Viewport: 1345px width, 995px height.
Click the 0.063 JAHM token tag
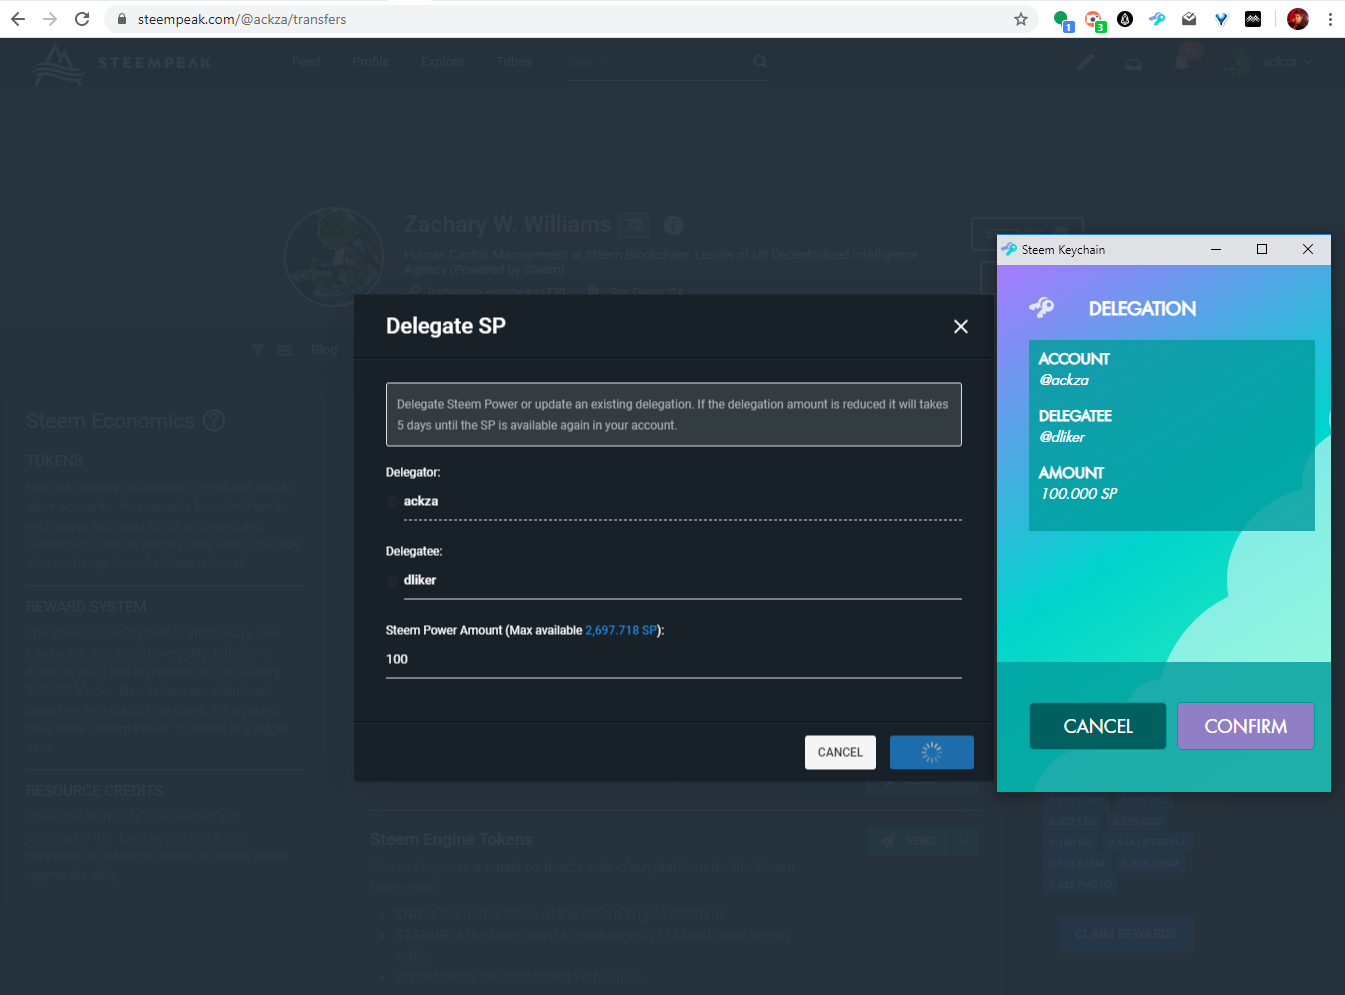(1150, 864)
